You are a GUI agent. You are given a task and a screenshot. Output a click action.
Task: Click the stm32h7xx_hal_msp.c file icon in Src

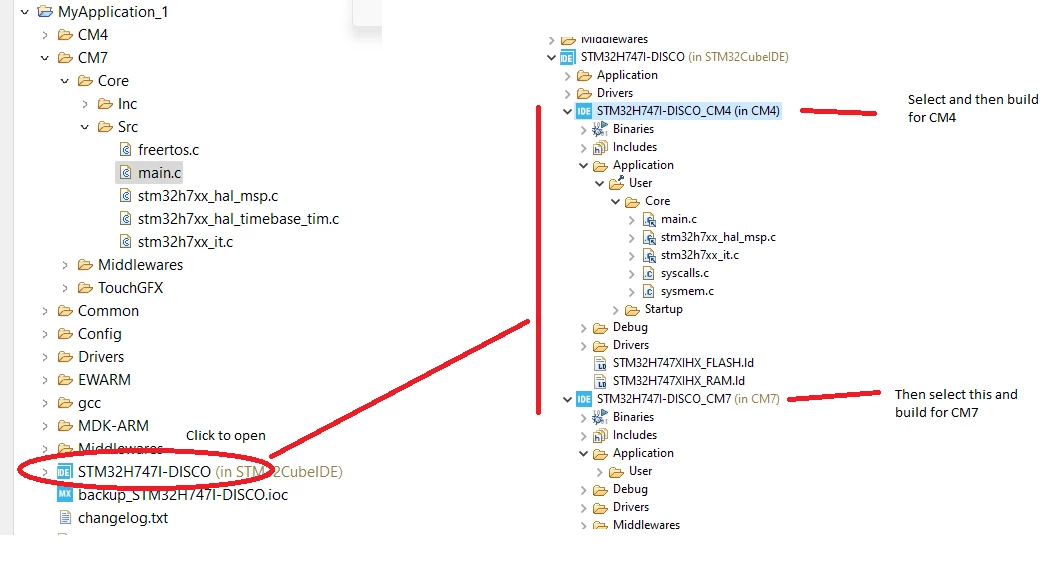tap(125, 195)
